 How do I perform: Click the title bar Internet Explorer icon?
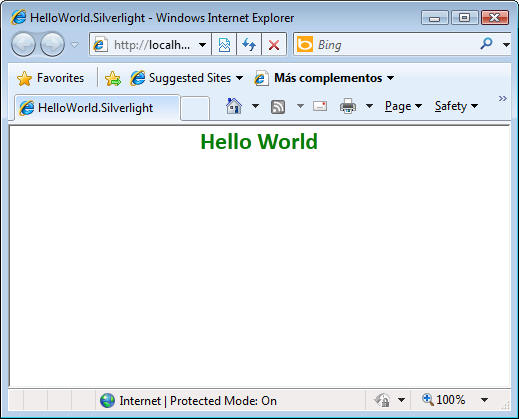point(18,17)
